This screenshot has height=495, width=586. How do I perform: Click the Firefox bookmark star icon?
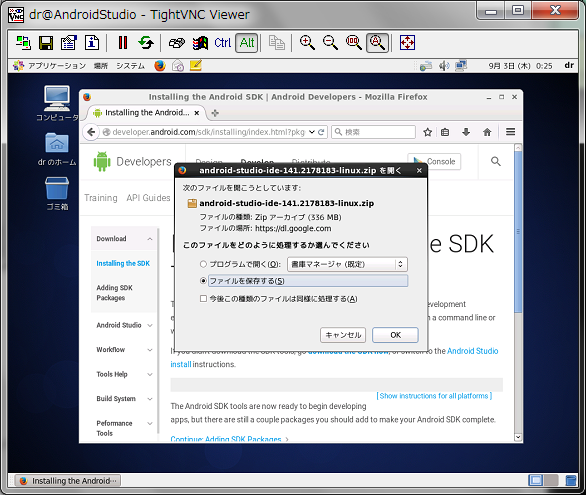tap(428, 132)
